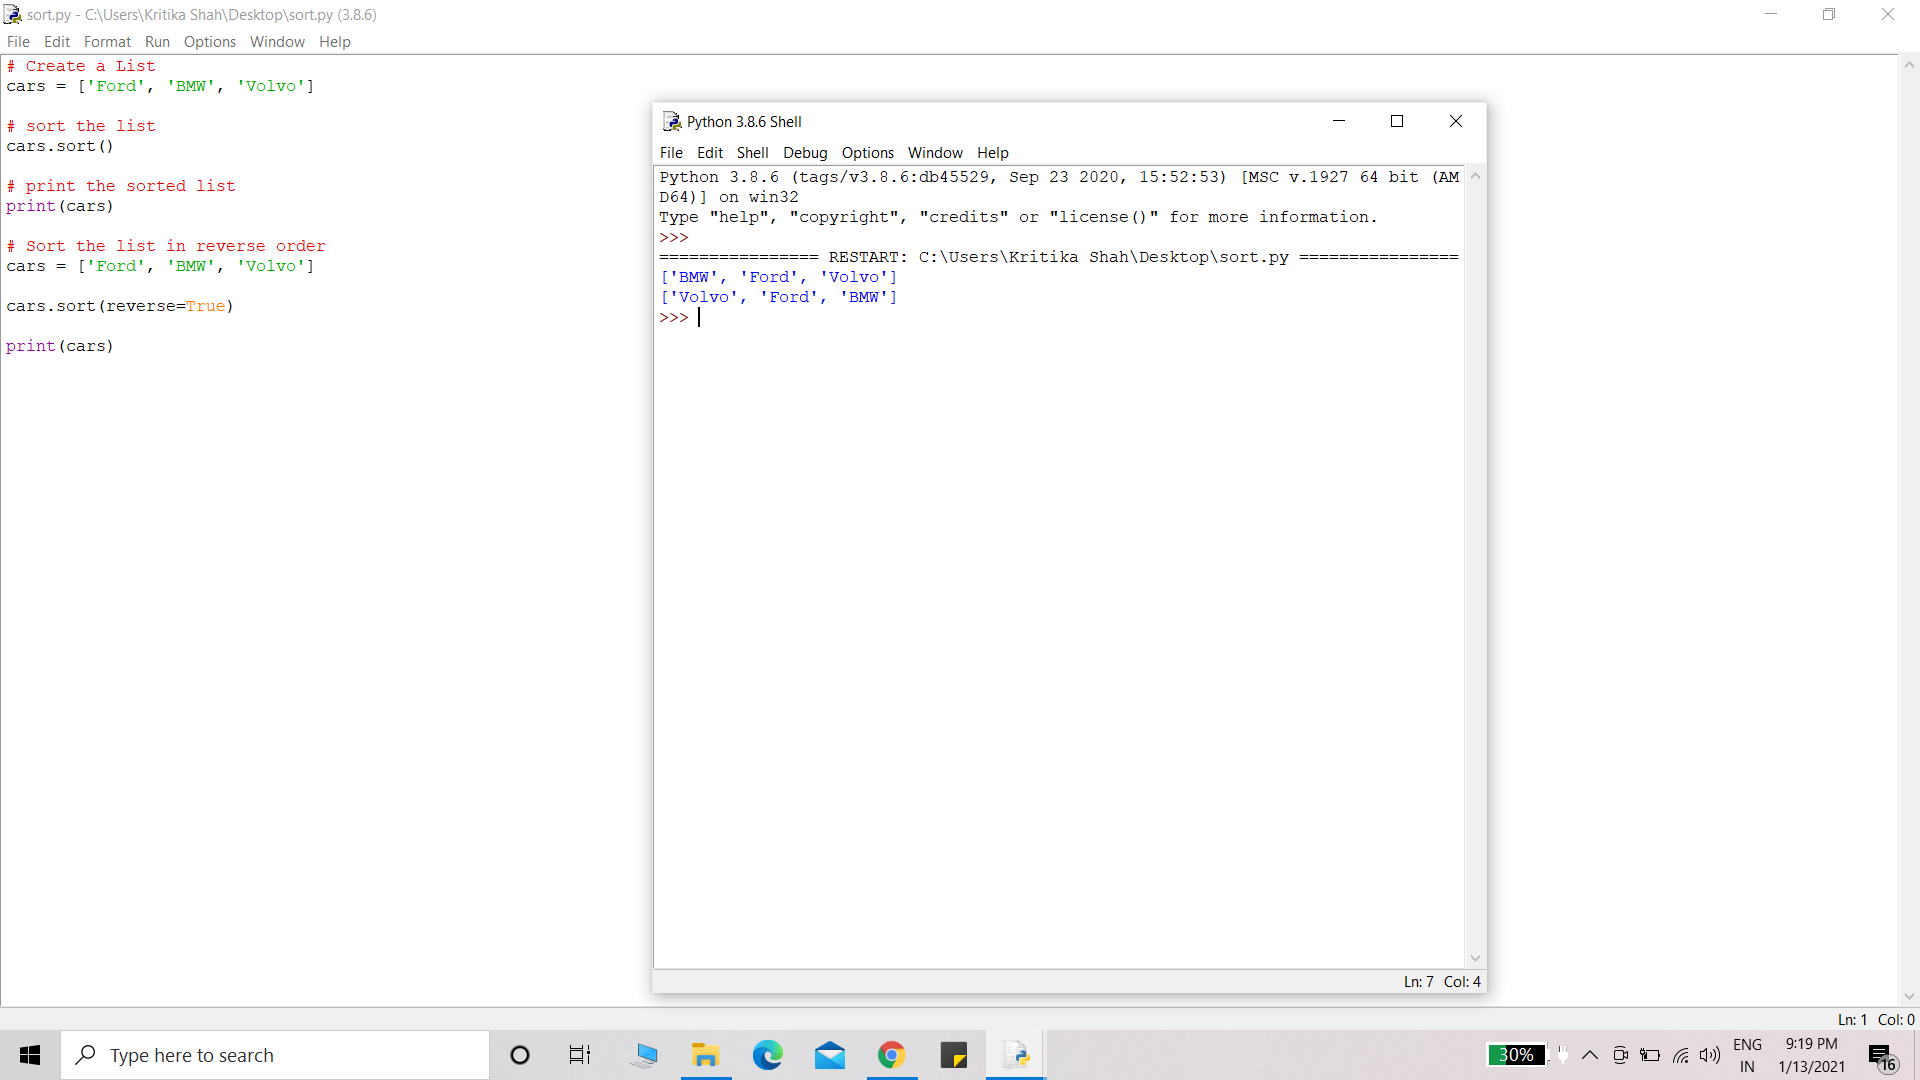1920x1080 pixels.
Task: Open Shell menu in Python Shell
Action: [753, 153]
